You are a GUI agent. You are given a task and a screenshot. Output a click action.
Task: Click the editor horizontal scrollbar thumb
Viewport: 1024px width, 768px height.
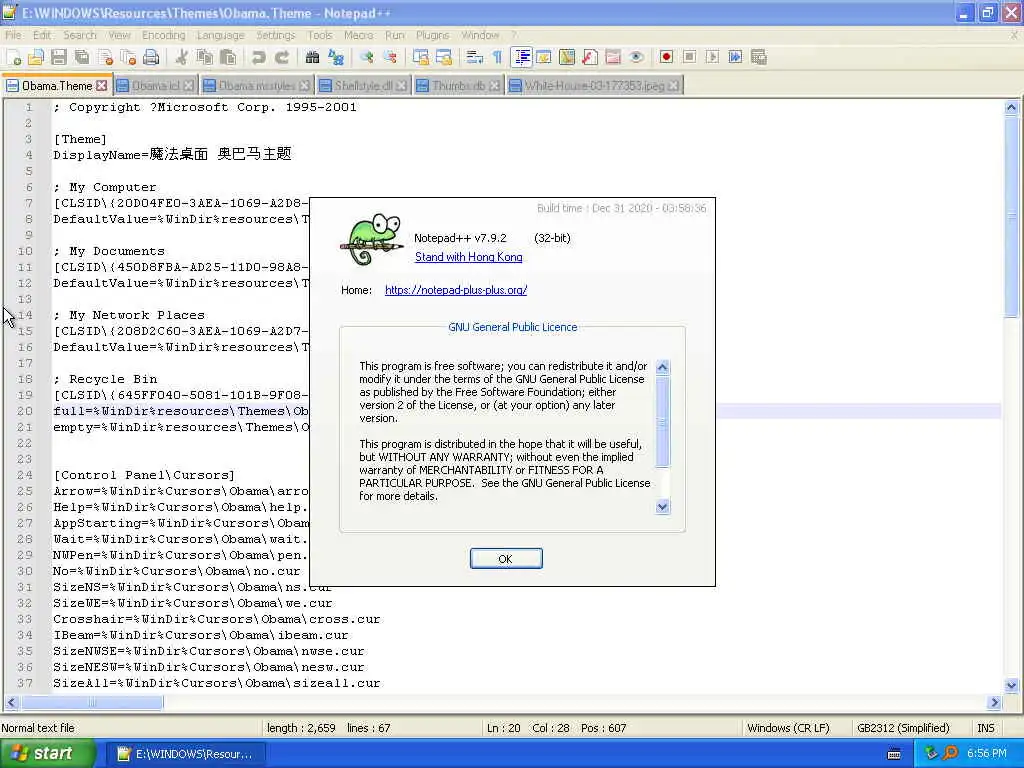click(92, 703)
